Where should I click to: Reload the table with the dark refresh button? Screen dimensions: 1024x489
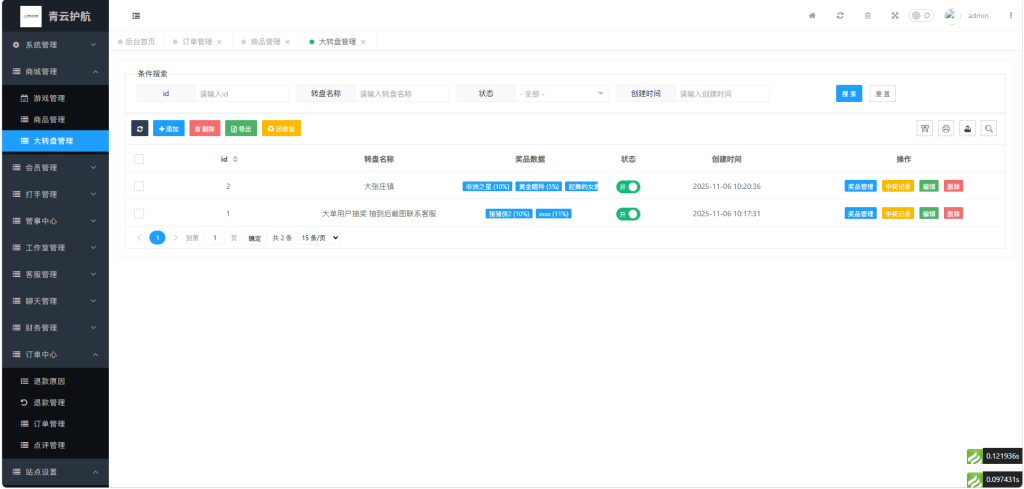[x=140, y=129]
